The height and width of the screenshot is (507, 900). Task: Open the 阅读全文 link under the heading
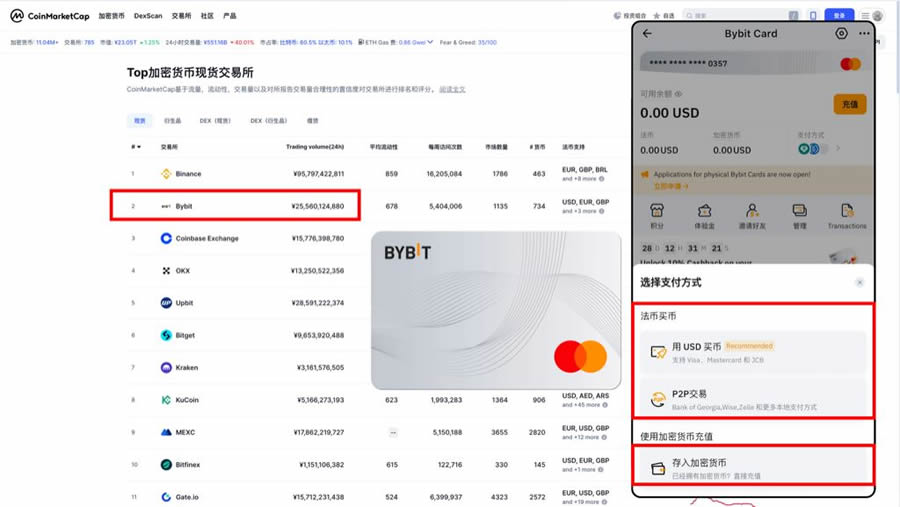point(452,90)
